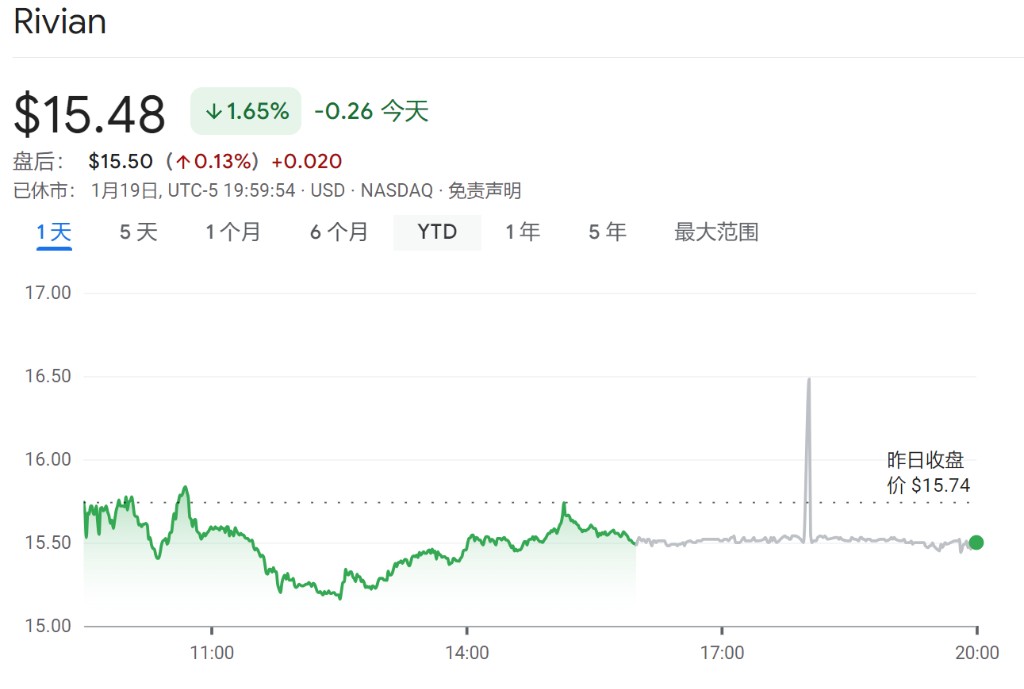Screen dimensions: 1024x689
Task: Click the green down-arrow in percent badge
Action: click(x=213, y=111)
